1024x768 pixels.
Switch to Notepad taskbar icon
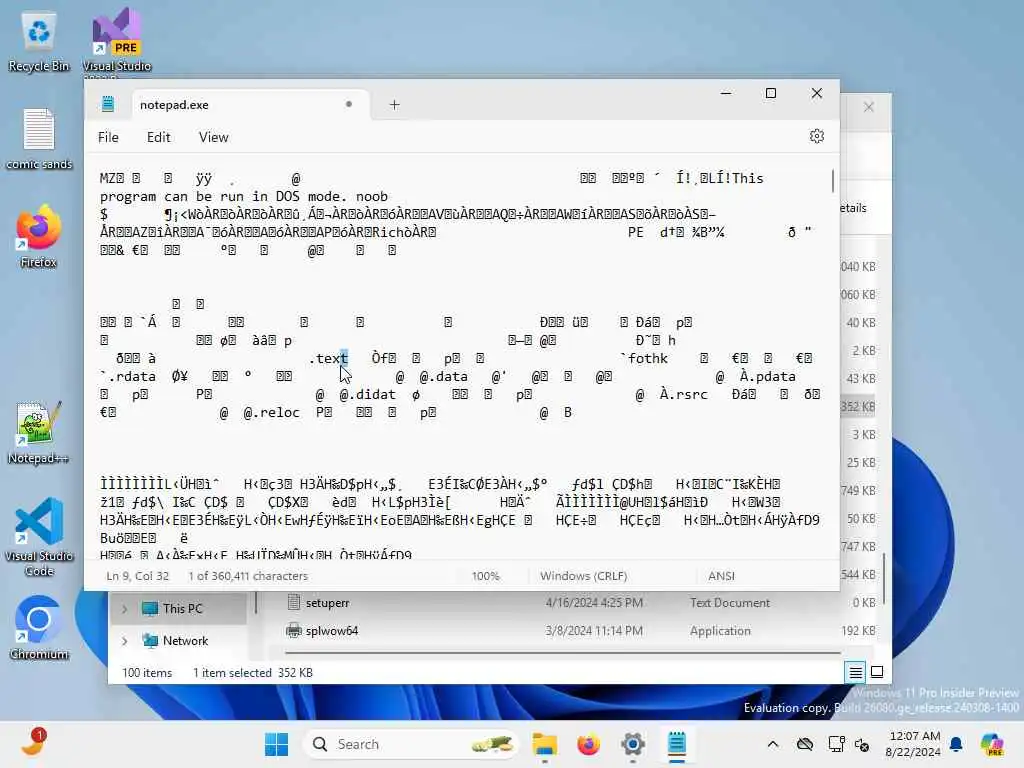[x=677, y=744]
